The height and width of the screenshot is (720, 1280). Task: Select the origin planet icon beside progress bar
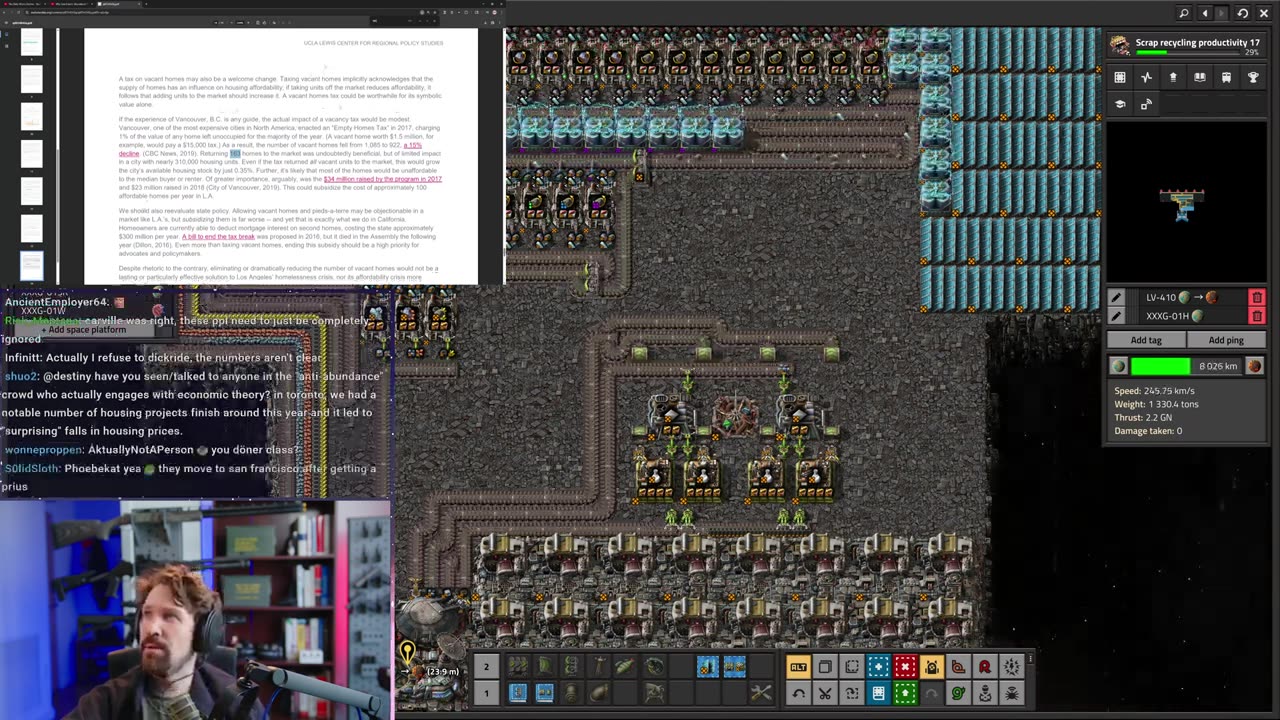(1119, 366)
